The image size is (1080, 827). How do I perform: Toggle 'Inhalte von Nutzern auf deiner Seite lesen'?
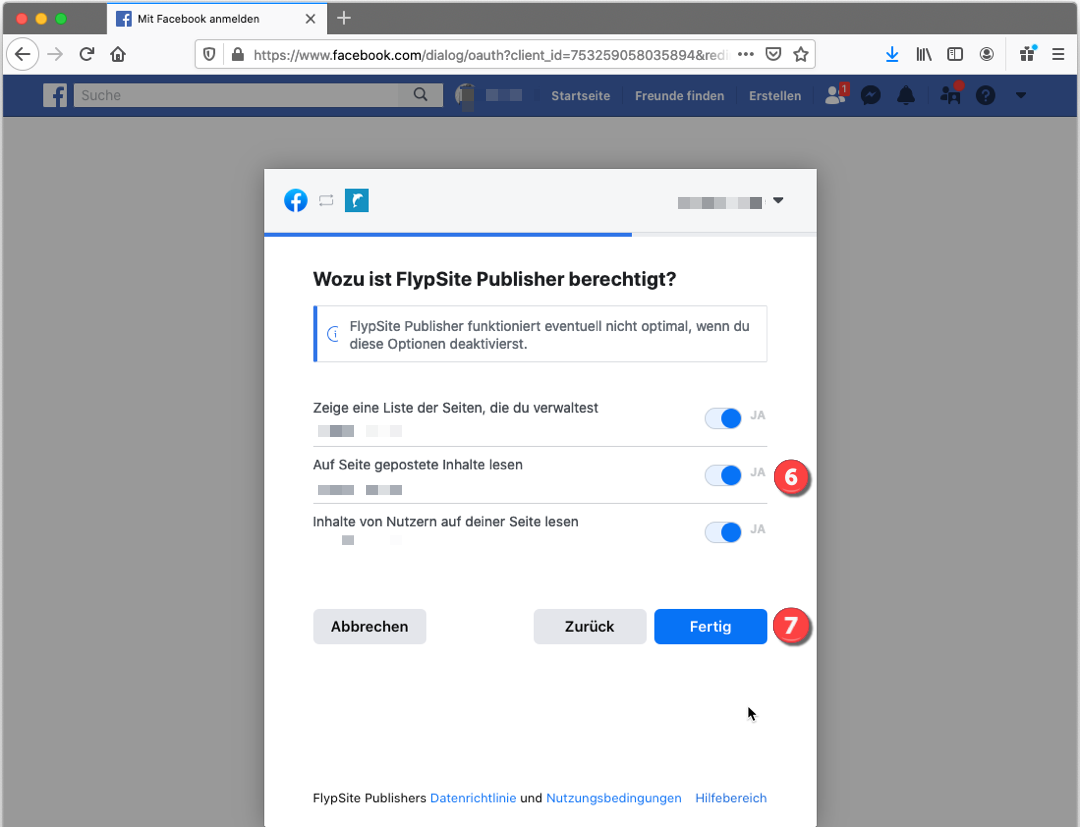point(723,532)
